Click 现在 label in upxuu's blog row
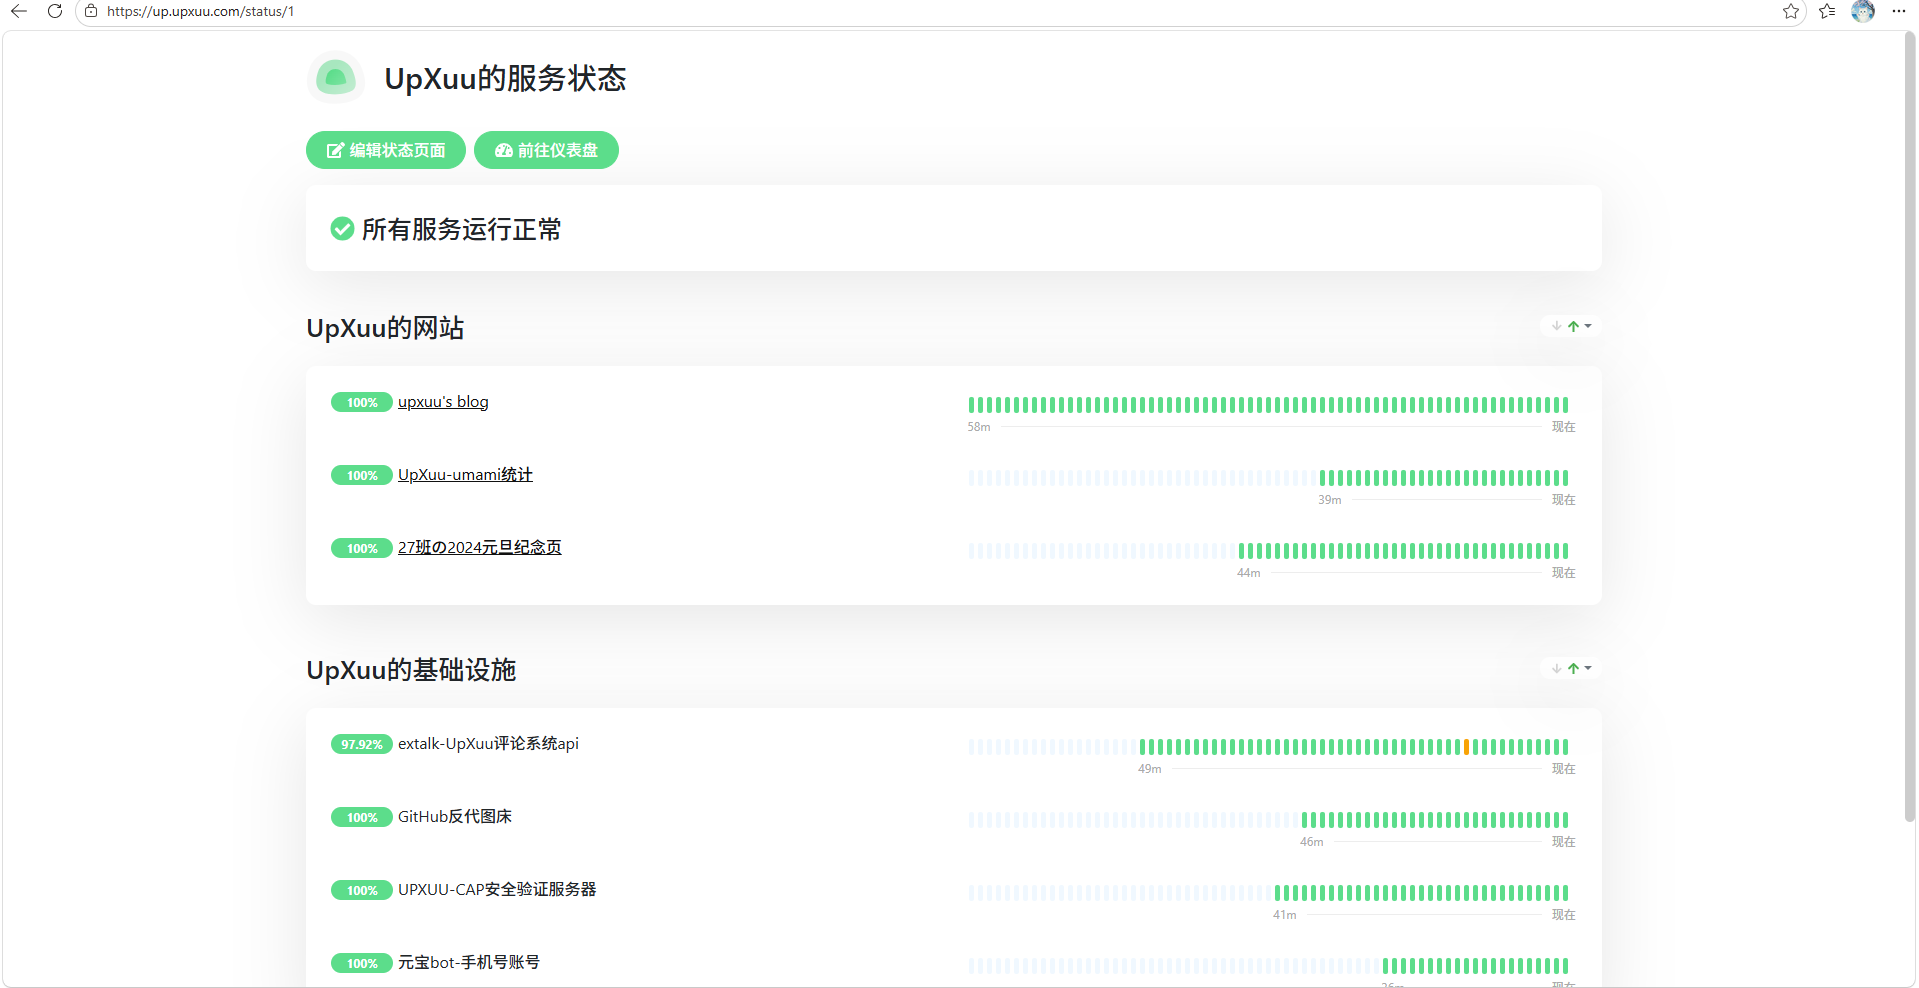1919x988 pixels. pos(1563,427)
